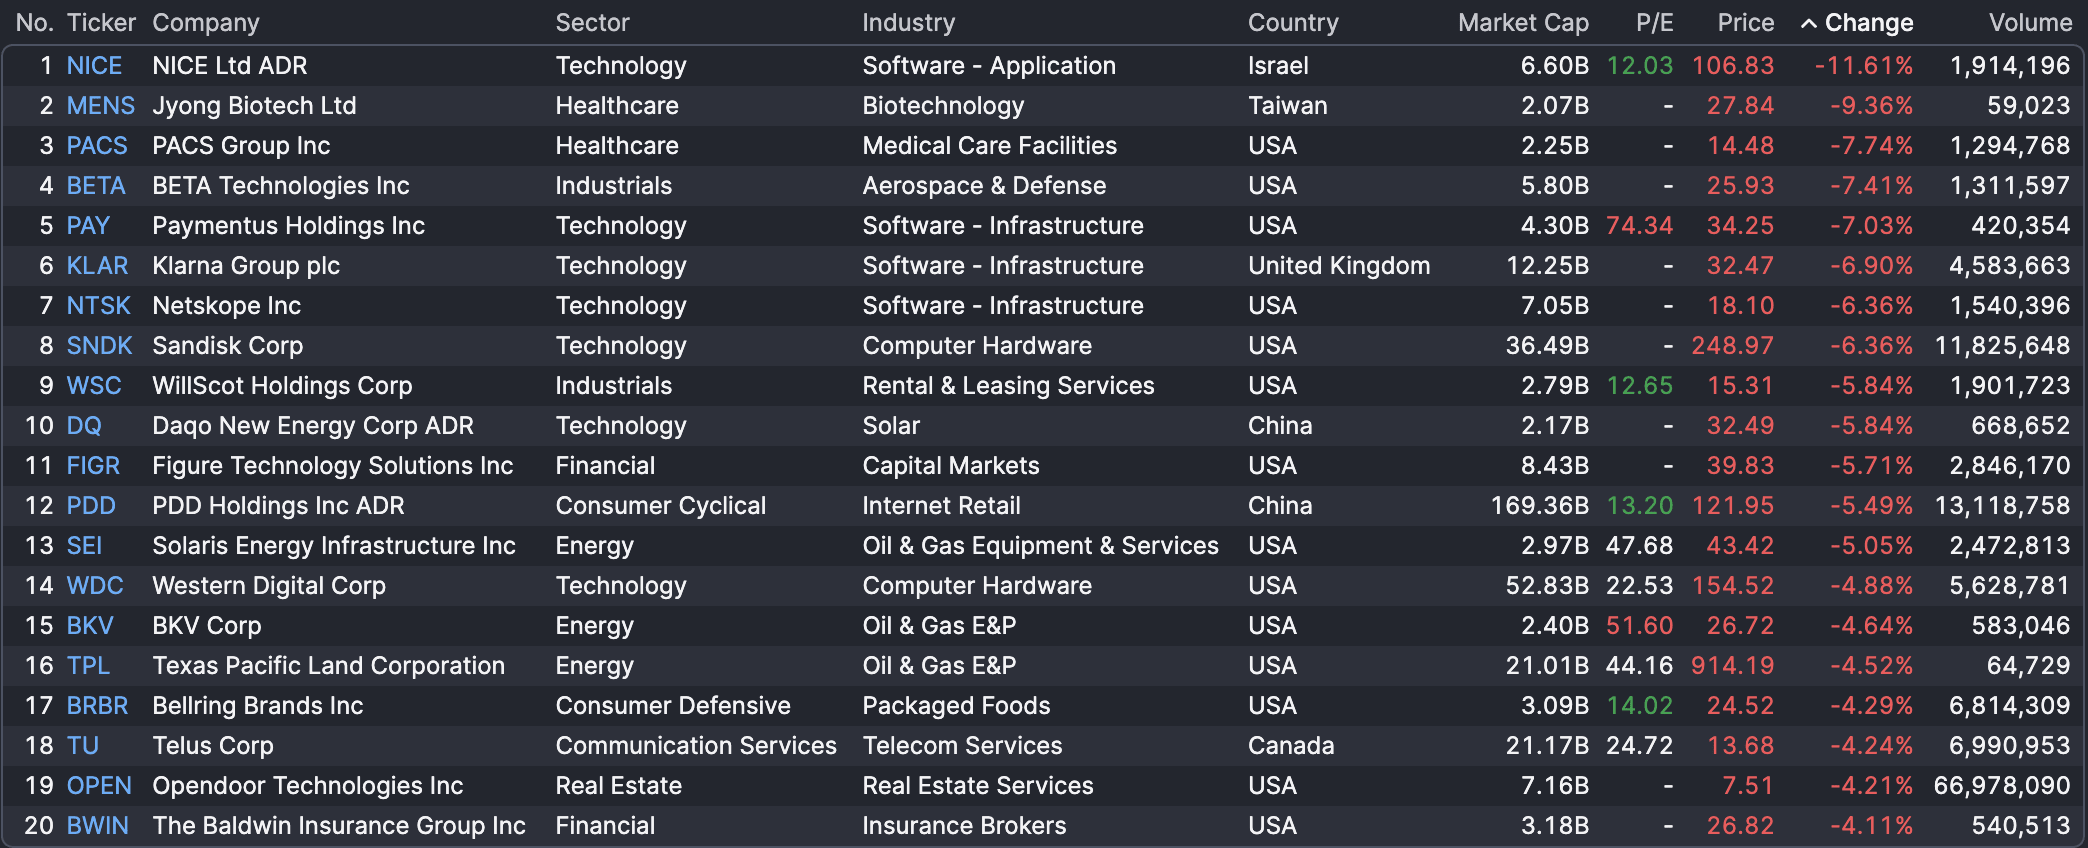Sort by the Price column header
This screenshot has width=2088, height=848.
[1745, 23]
